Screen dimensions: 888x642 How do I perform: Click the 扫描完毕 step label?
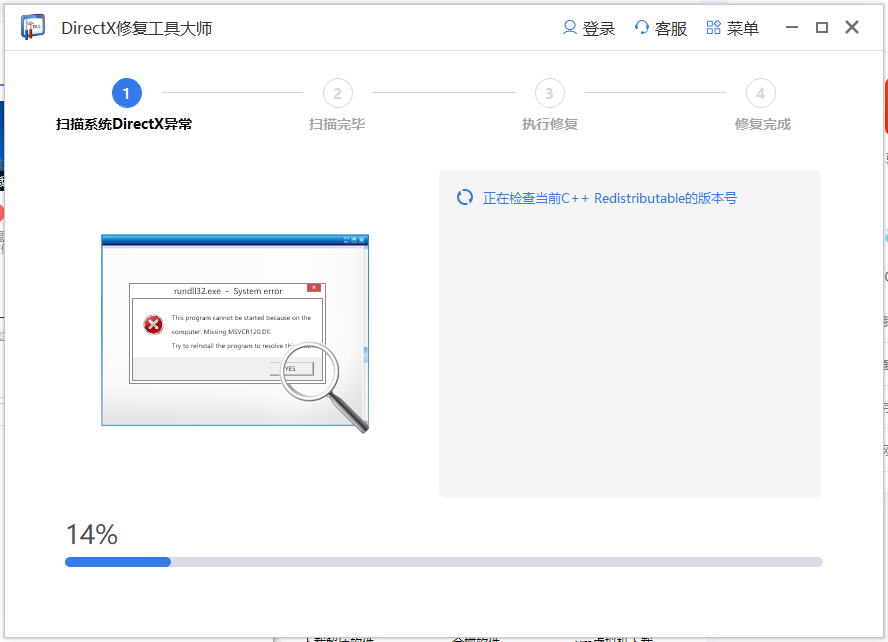pyautogui.click(x=337, y=124)
